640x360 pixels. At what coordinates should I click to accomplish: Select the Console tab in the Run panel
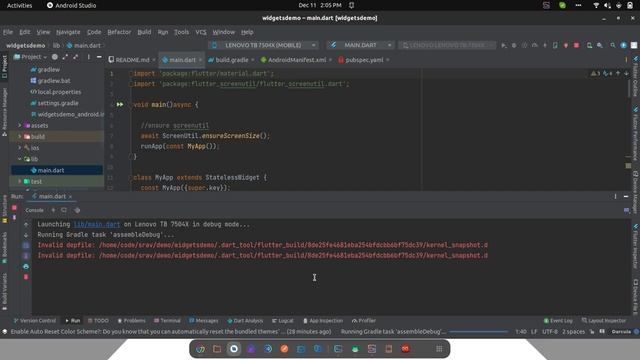point(34,210)
